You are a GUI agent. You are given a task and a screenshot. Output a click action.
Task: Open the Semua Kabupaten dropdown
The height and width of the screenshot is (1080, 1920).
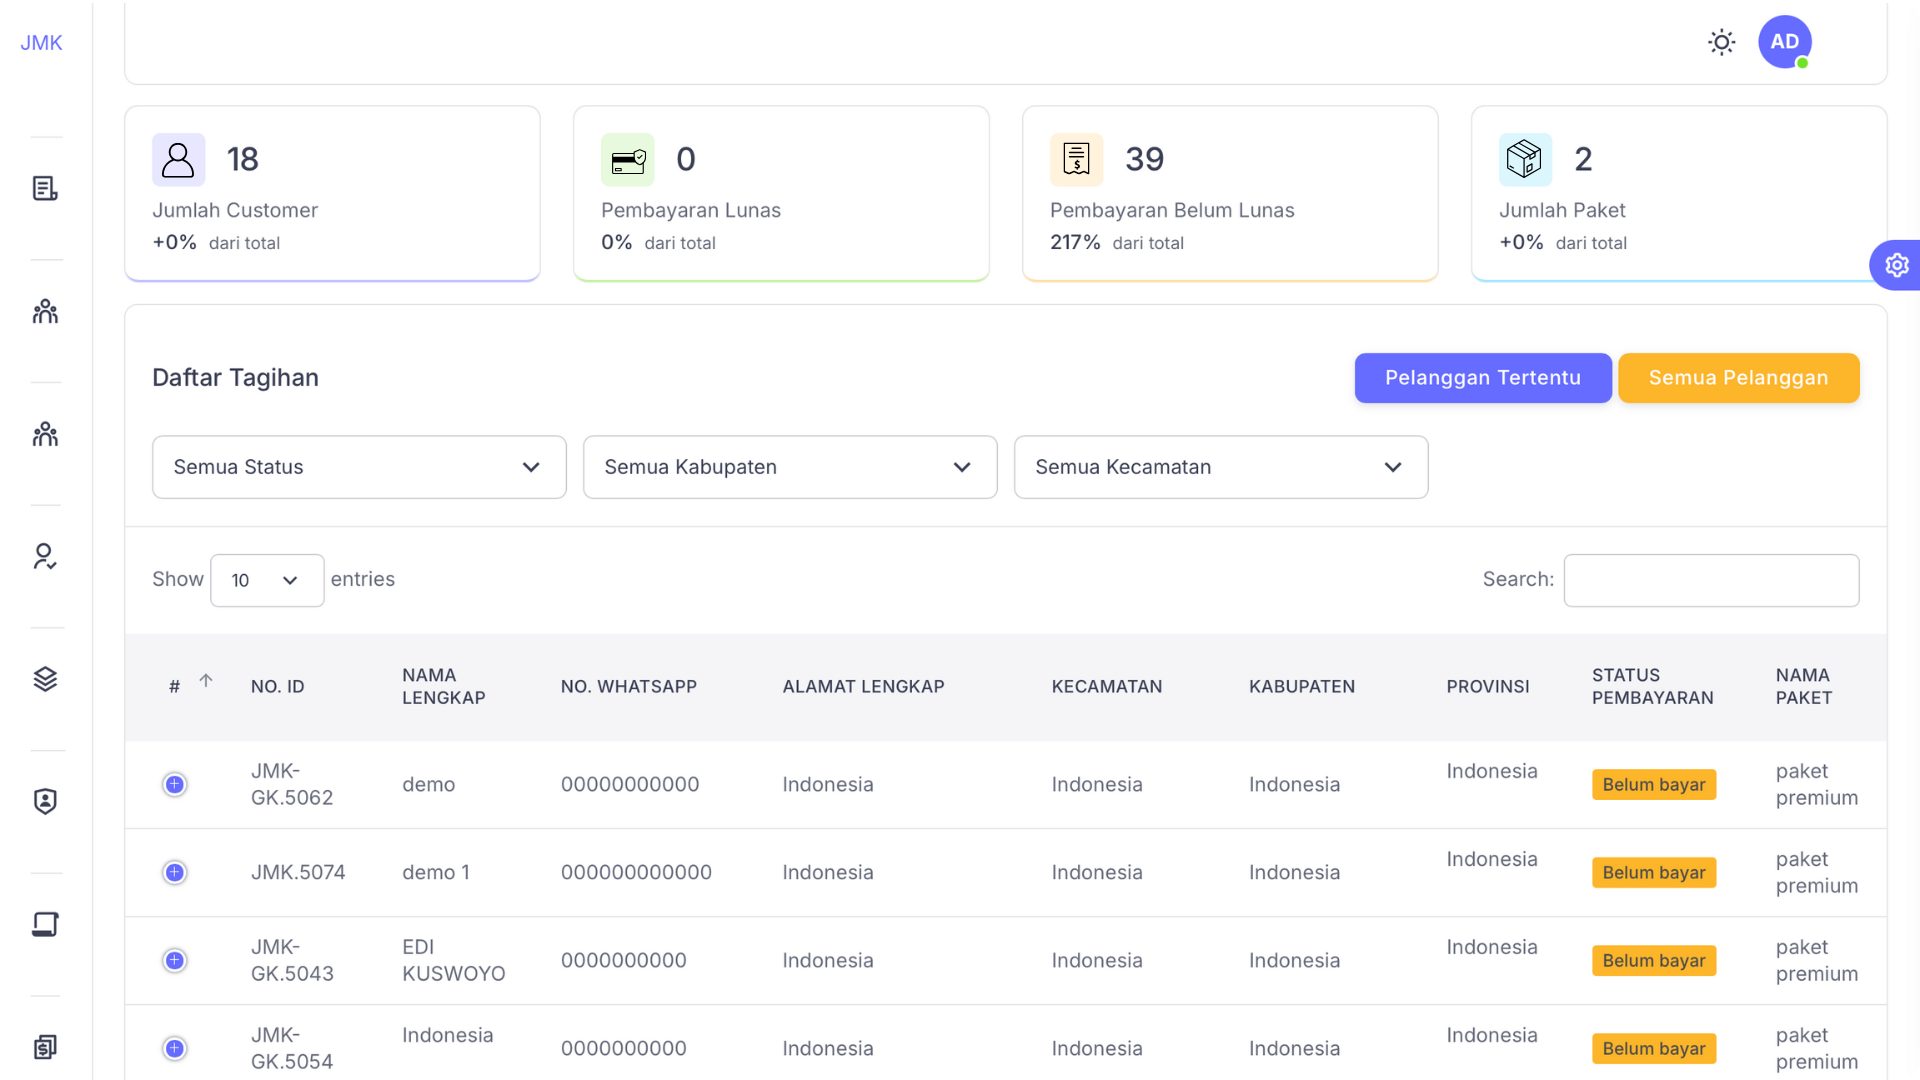[x=790, y=467]
